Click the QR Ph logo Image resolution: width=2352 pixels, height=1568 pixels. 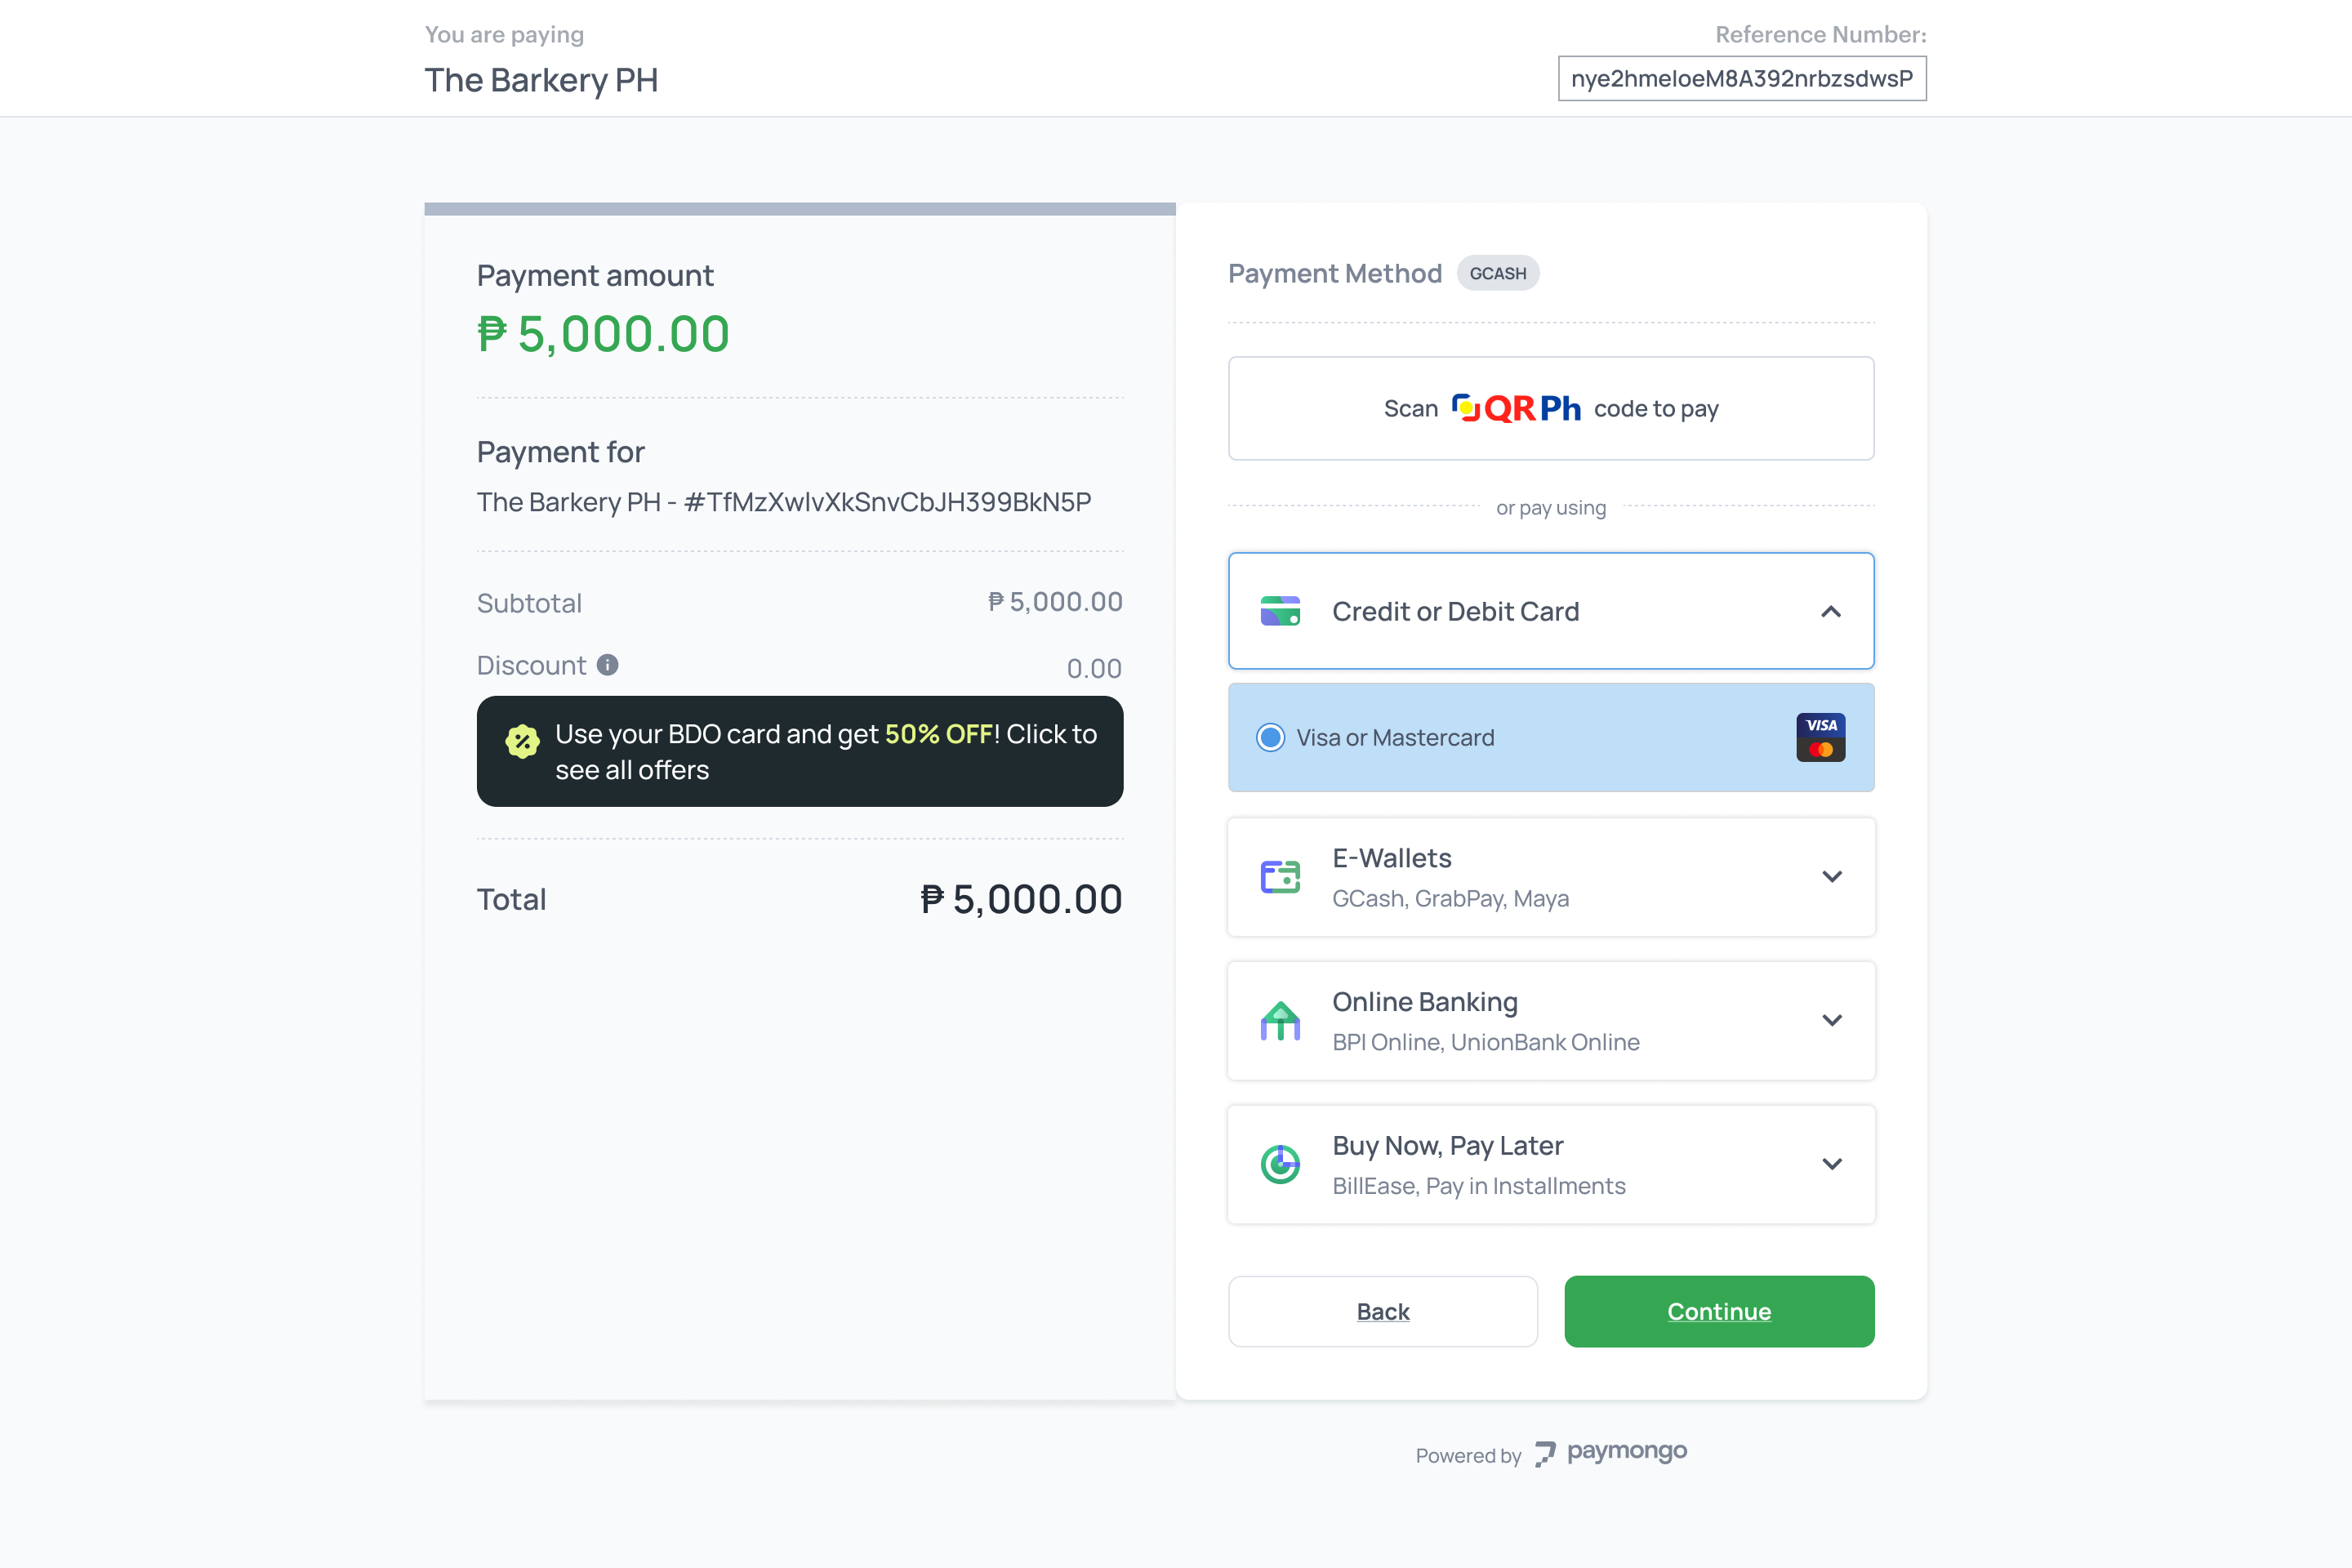1516,408
